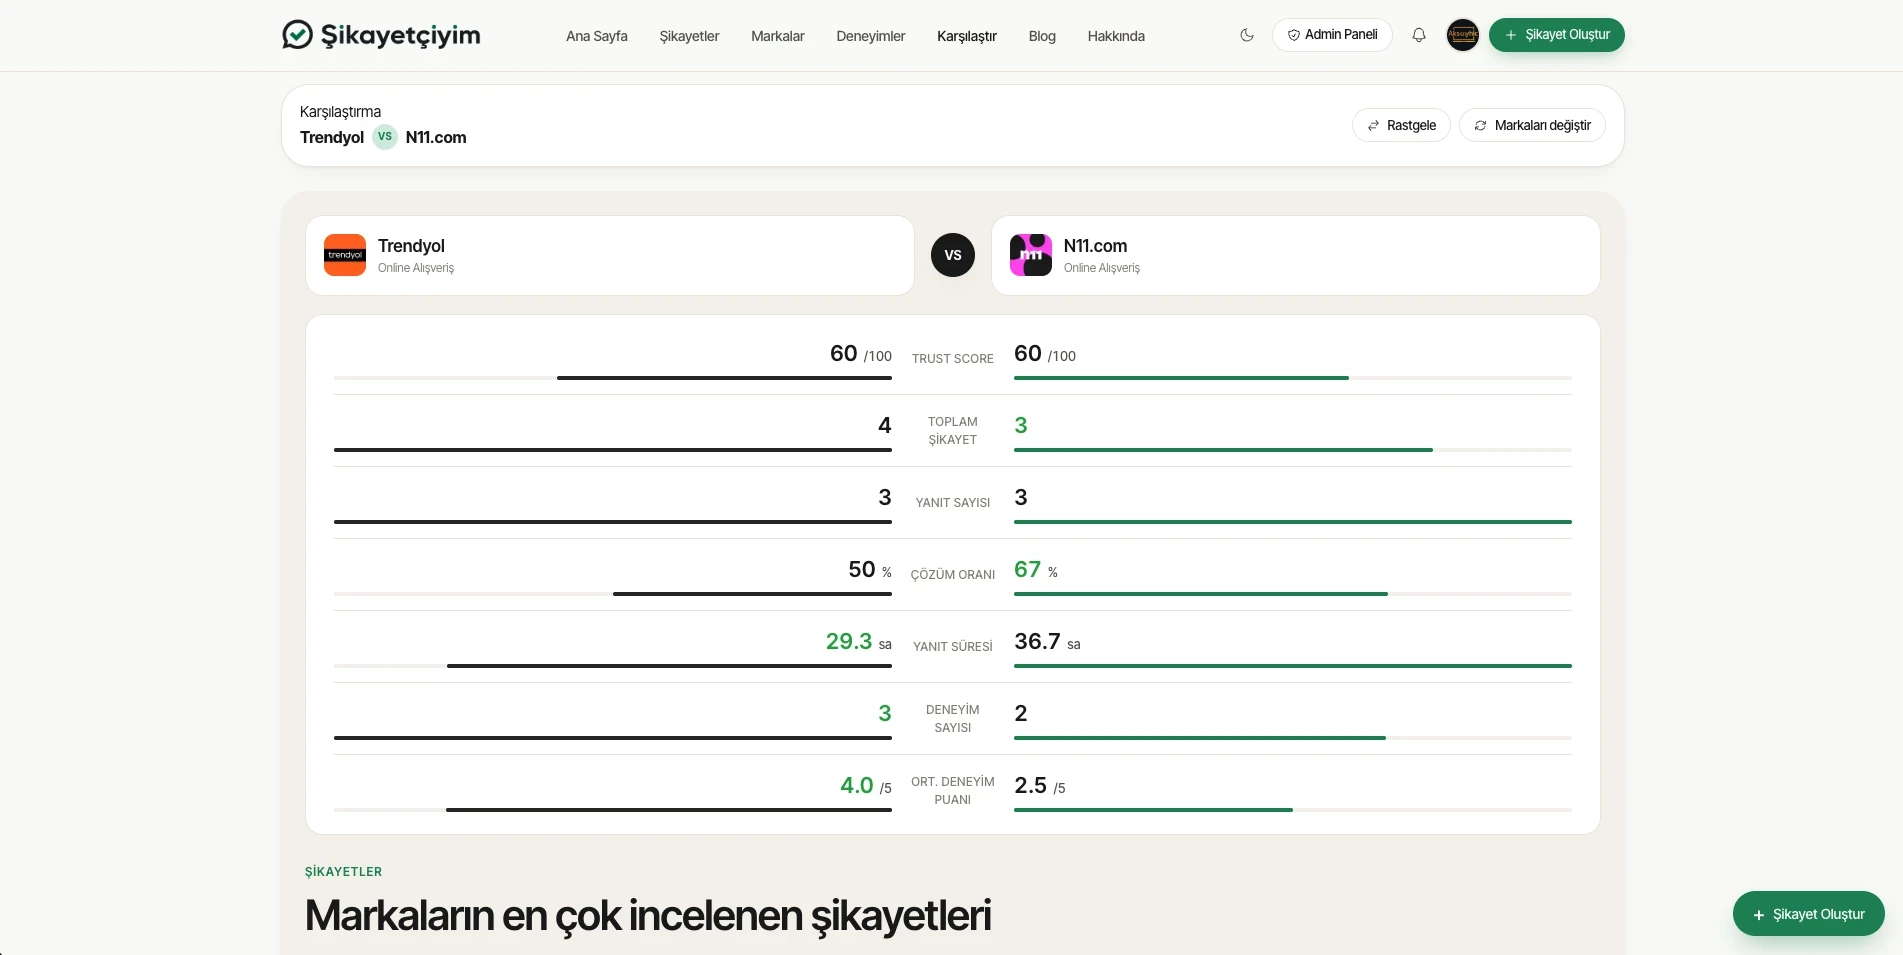Open the Trendyol brand card title
This screenshot has height=955, width=1903.
coord(411,246)
